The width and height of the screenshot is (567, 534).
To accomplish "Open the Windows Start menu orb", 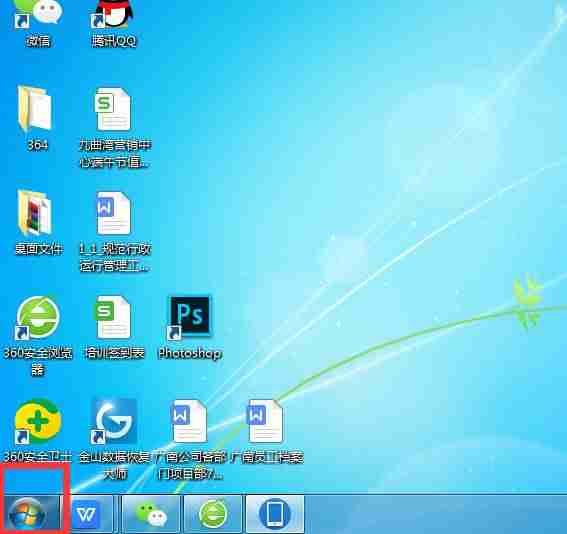I will (27, 514).
